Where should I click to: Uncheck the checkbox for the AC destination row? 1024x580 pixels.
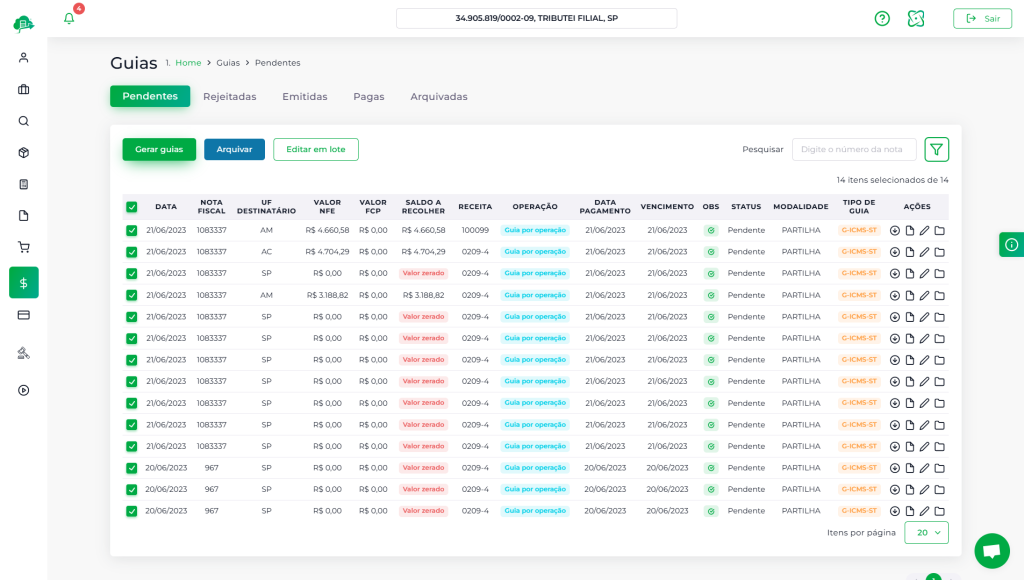132,252
